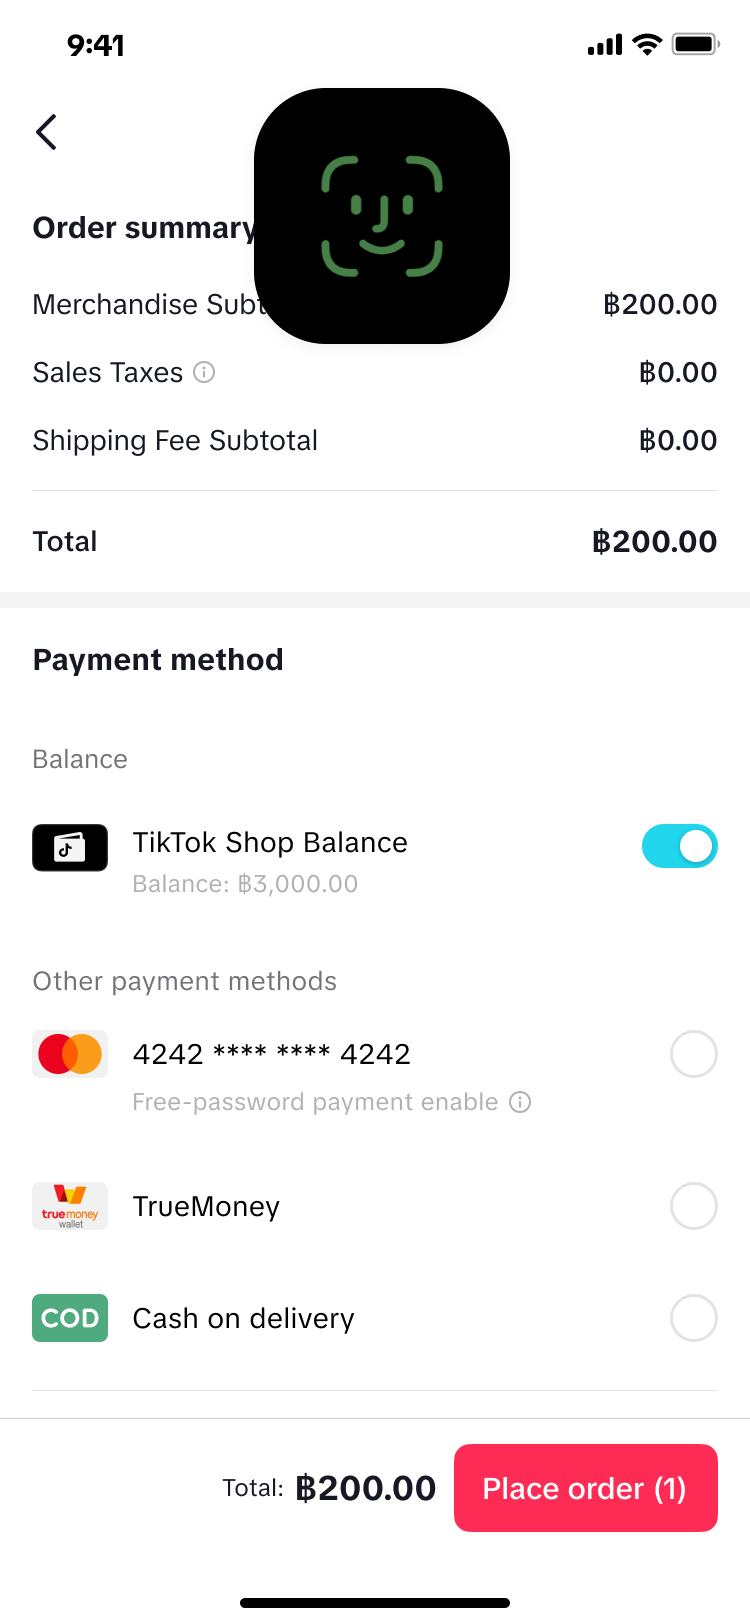This screenshot has height=1624, width=750.
Task: Tap the battery status icon
Action: coord(696,44)
